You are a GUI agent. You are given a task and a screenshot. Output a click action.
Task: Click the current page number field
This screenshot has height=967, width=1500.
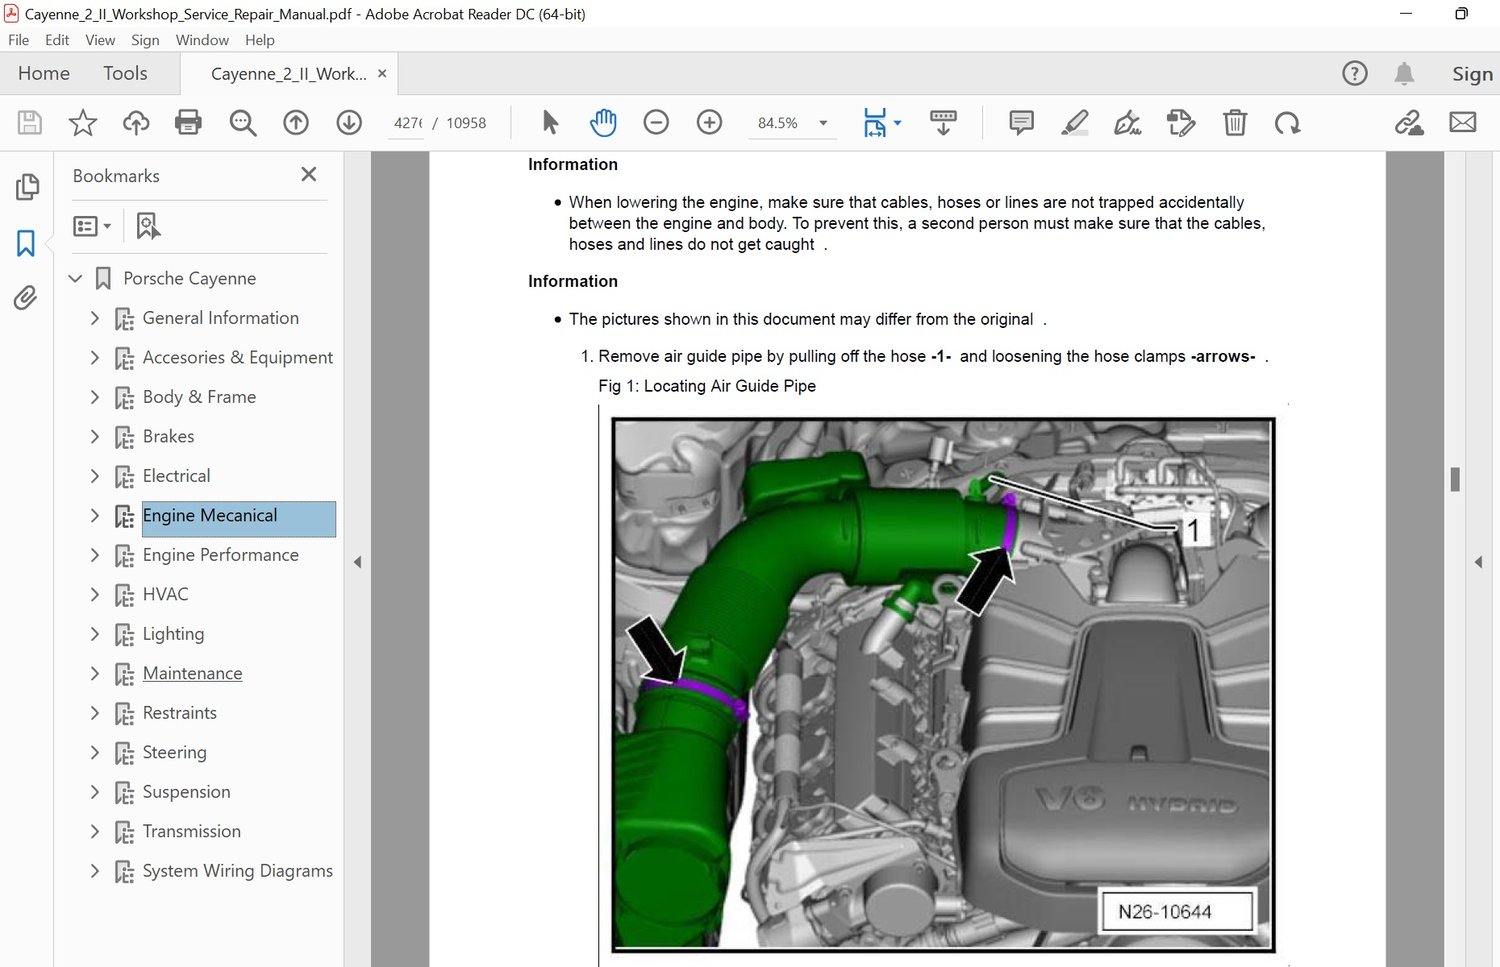(407, 123)
